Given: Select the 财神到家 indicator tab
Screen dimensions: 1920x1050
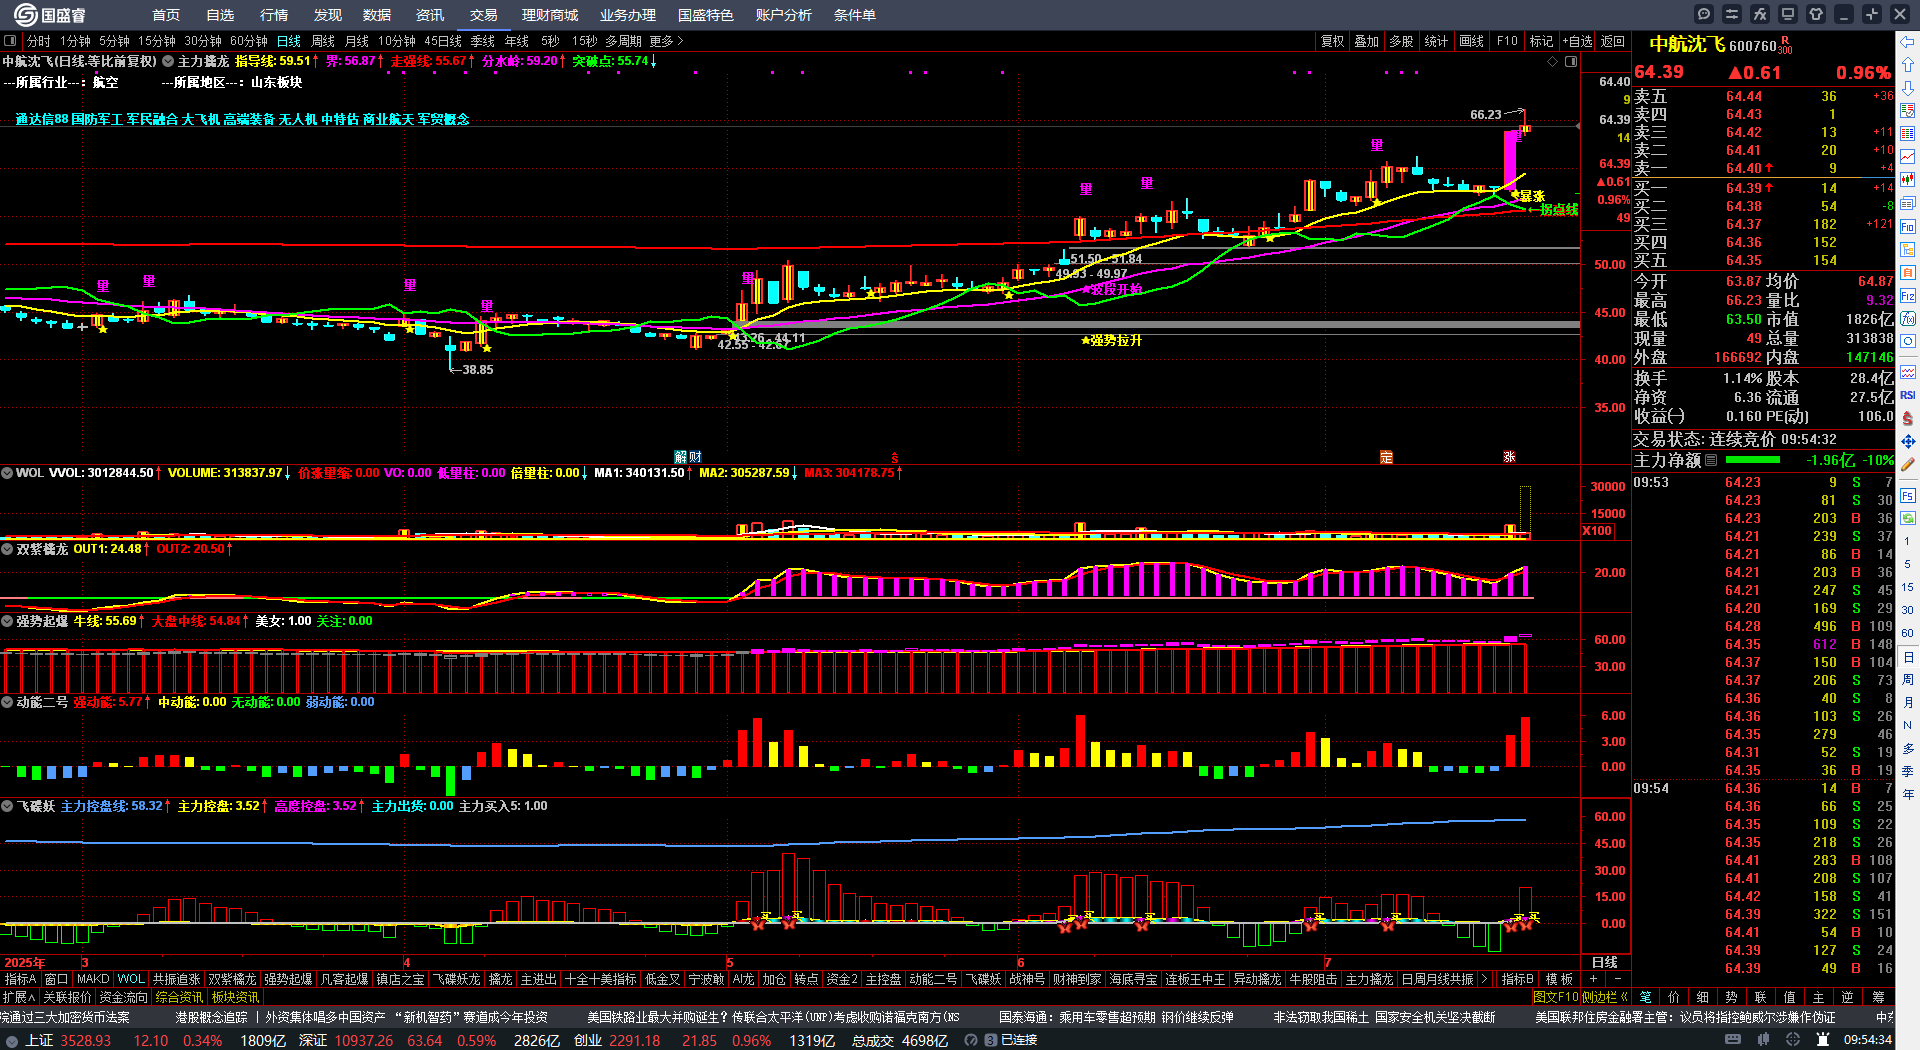Looking at the screenshot, I should point(1077,979).
